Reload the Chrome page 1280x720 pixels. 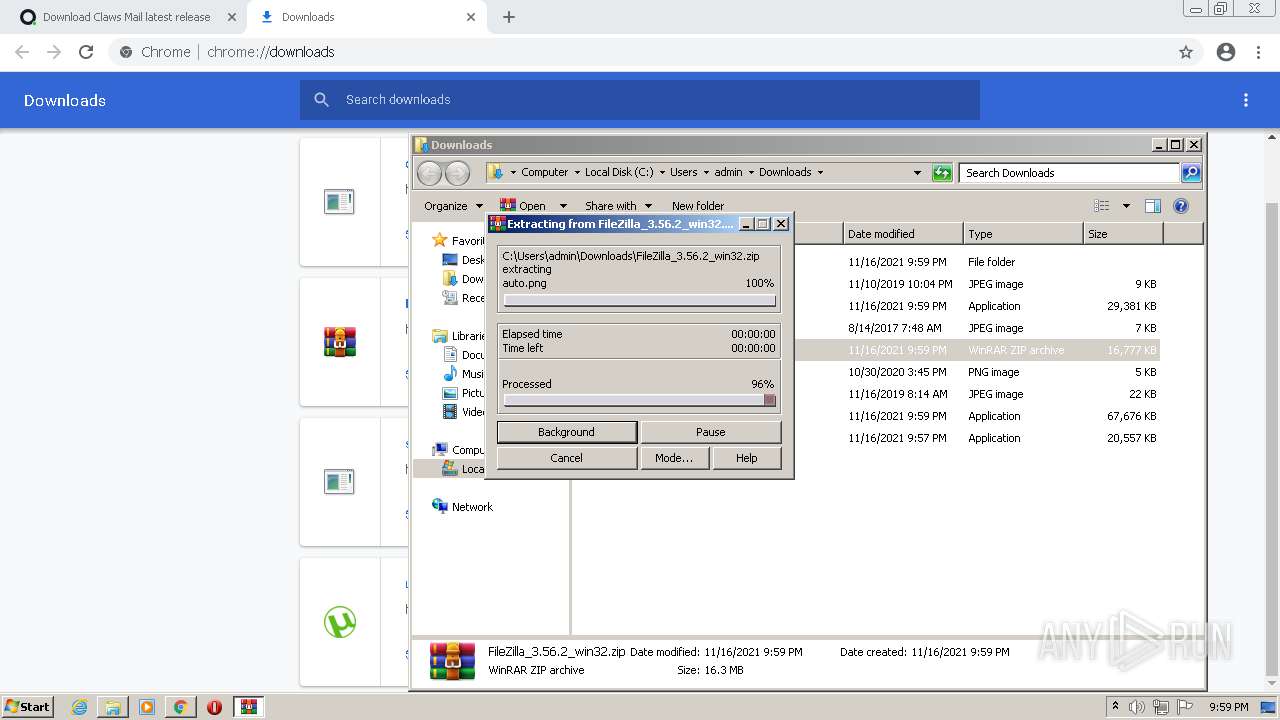click(86, 52)
